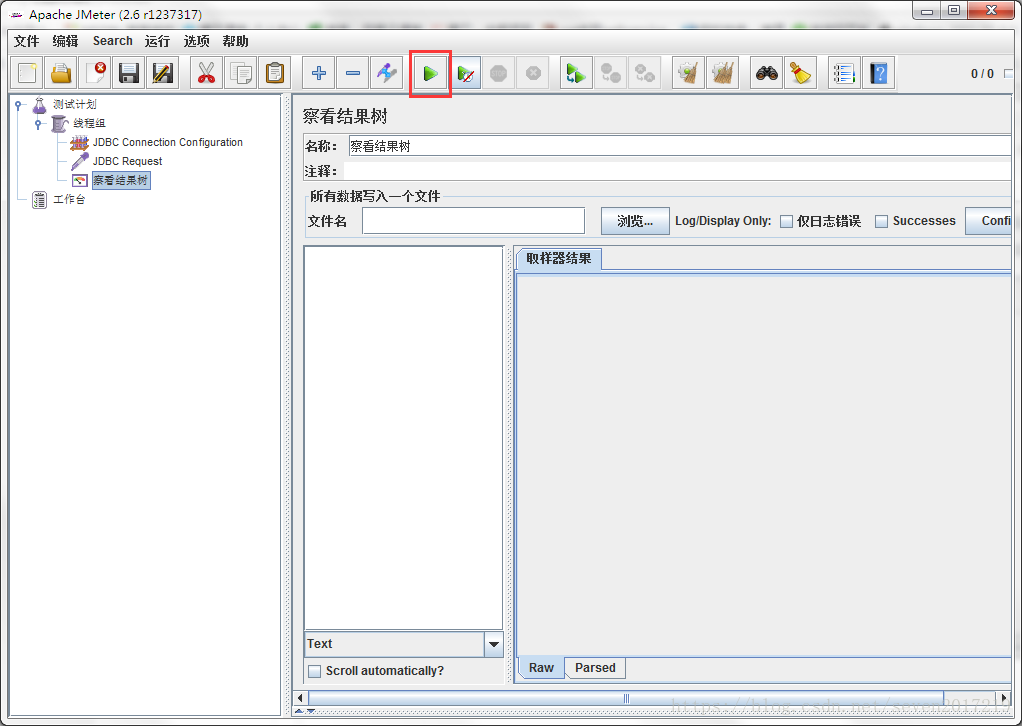The height and width of the screenshot is (726, 1022).
Task: Save the test plan with floppy icon
Action: (x=129, y=73)
